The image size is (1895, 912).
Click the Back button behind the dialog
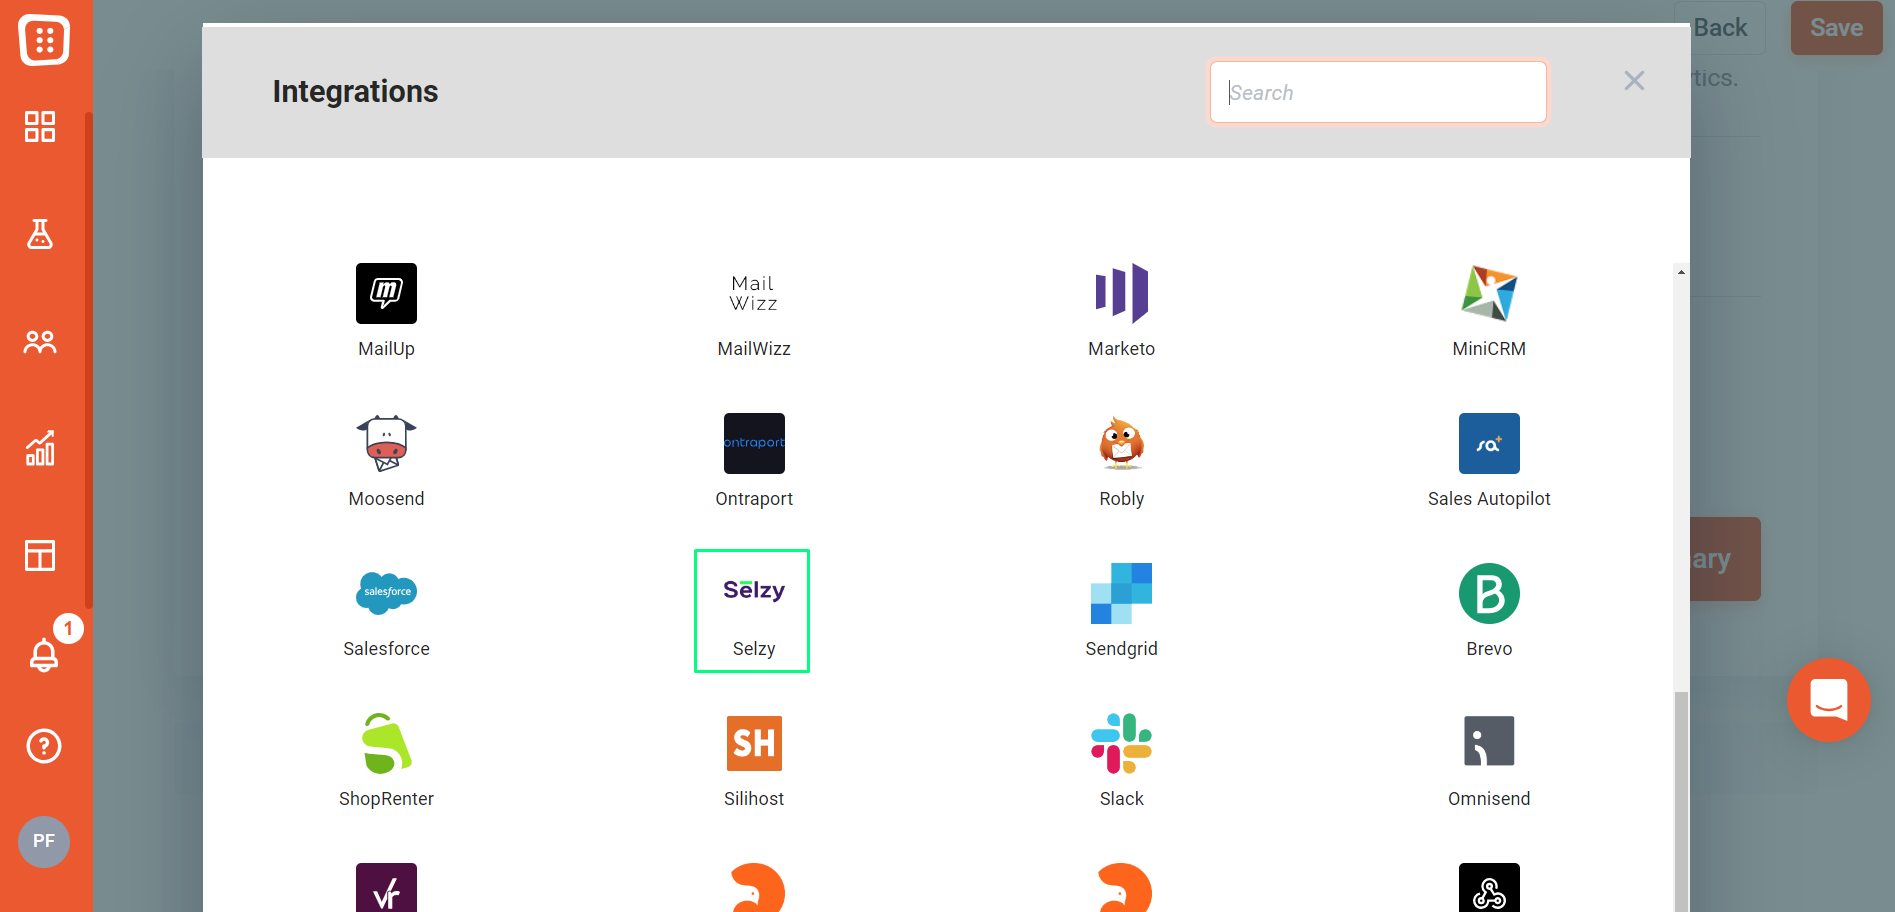[x=1720, y=28]
